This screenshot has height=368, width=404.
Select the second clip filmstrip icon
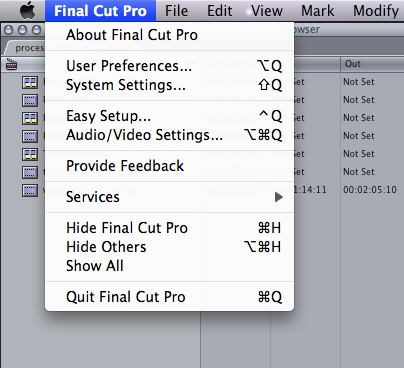coord(30,100)
